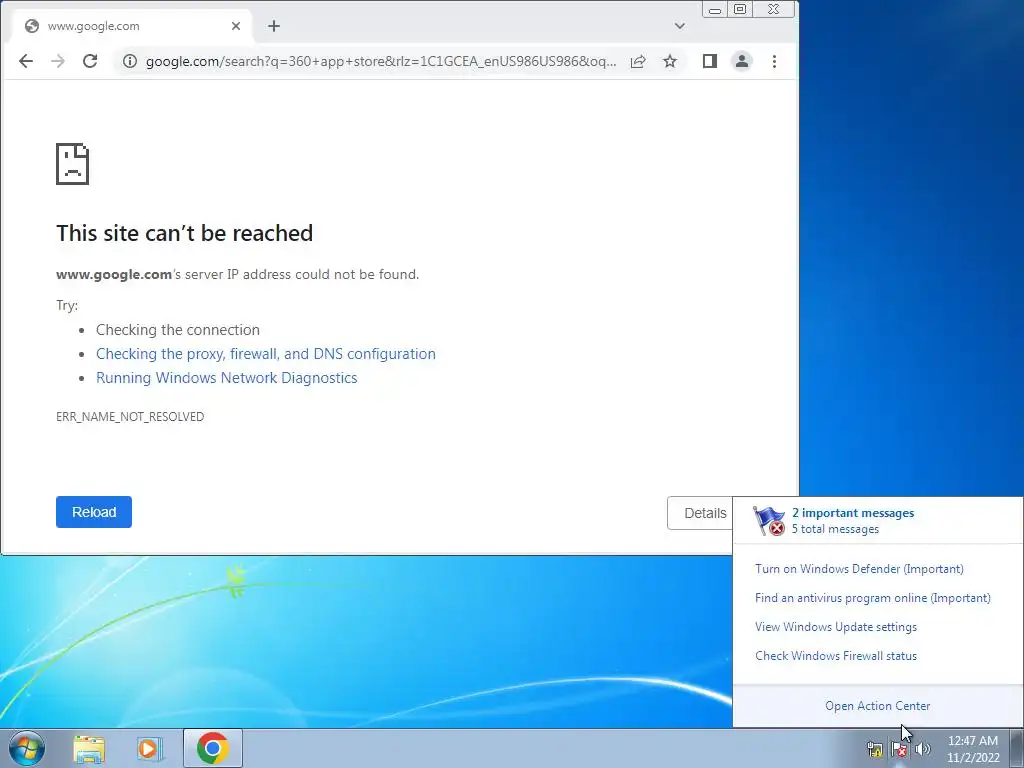View Windows Update settings link
1024x768 pixels.
pos(836,627)
